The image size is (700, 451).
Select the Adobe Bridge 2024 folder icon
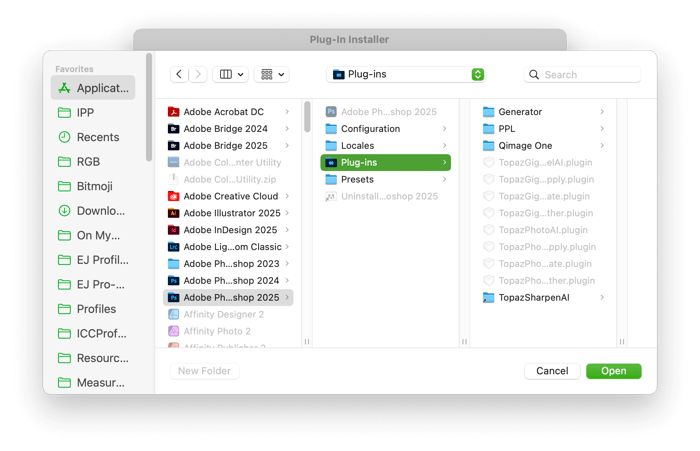coord(173,129)
